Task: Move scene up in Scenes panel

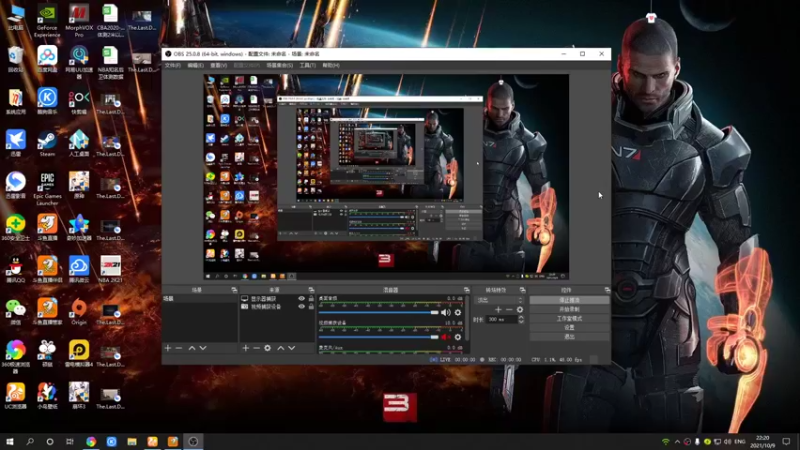Action: [x=192, y=348]
